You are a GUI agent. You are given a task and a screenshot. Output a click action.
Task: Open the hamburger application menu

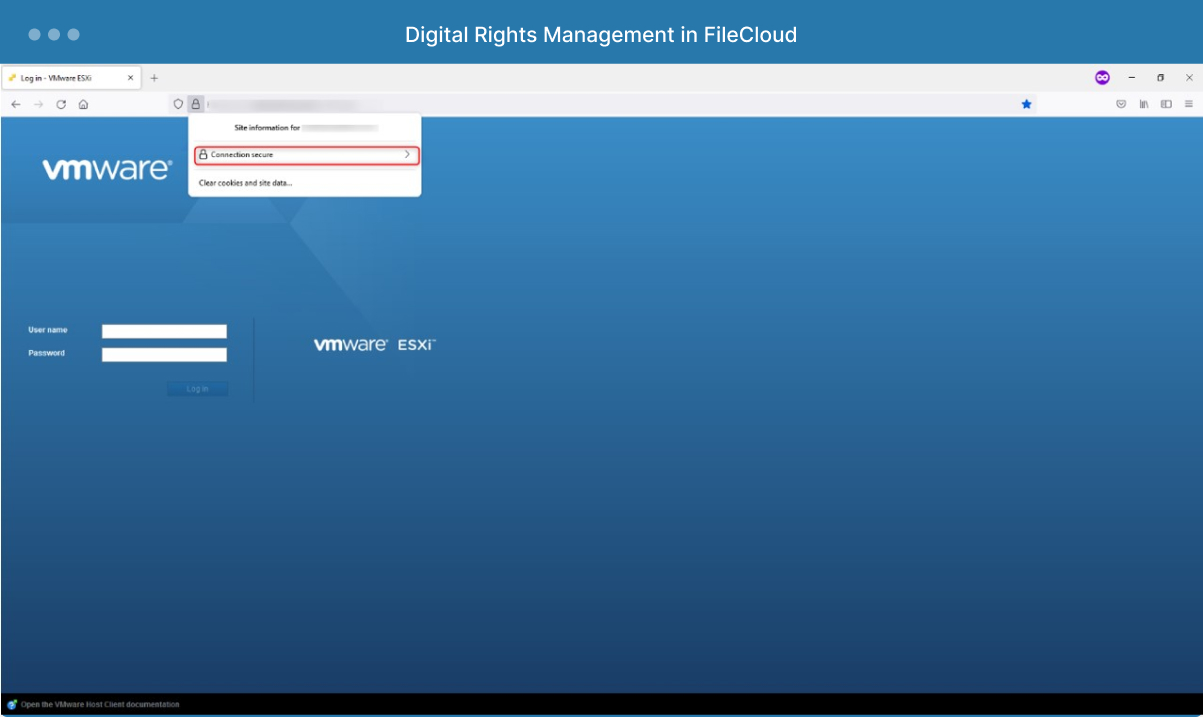pos(1189,104)
